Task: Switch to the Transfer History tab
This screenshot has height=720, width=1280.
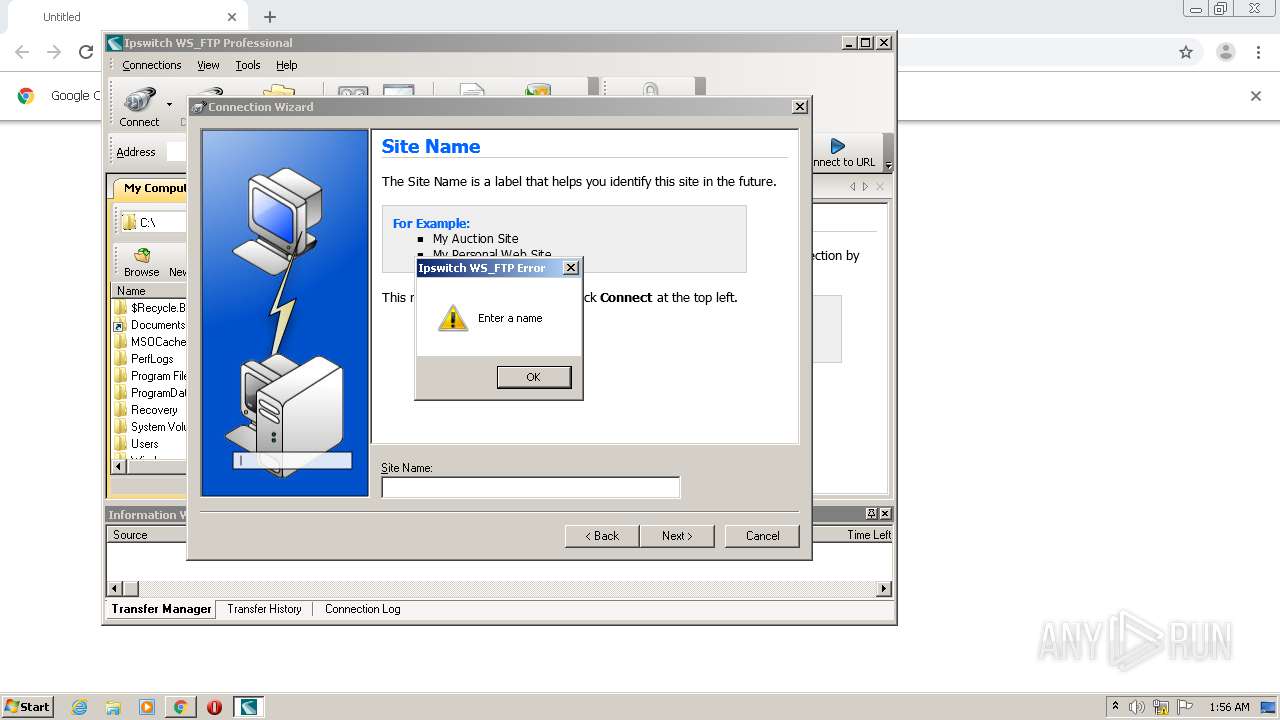Action: pyautogui.click(x=264, y=609)
